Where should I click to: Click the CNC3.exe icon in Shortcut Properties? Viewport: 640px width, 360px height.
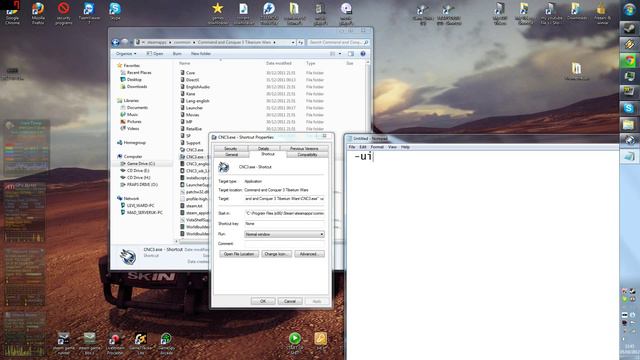[x=224, y=167]
